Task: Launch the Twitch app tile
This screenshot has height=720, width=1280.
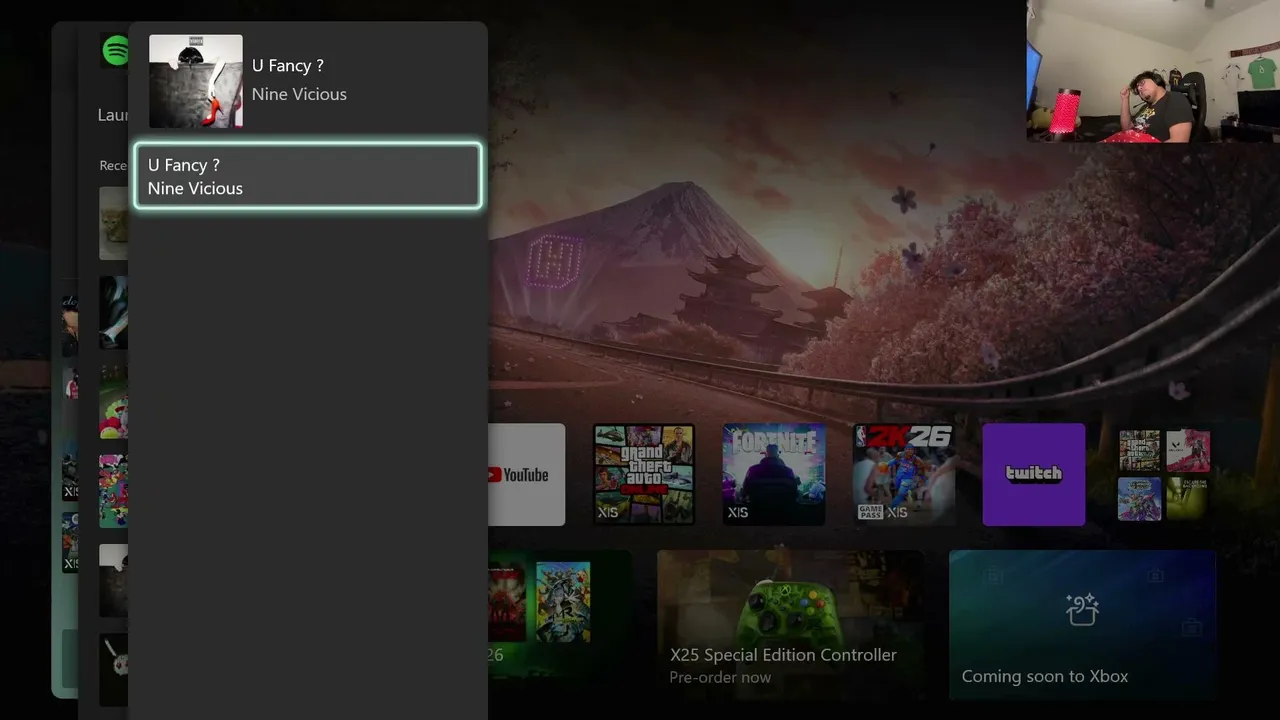Action: pyautogui.click(x=1034, y=474)
